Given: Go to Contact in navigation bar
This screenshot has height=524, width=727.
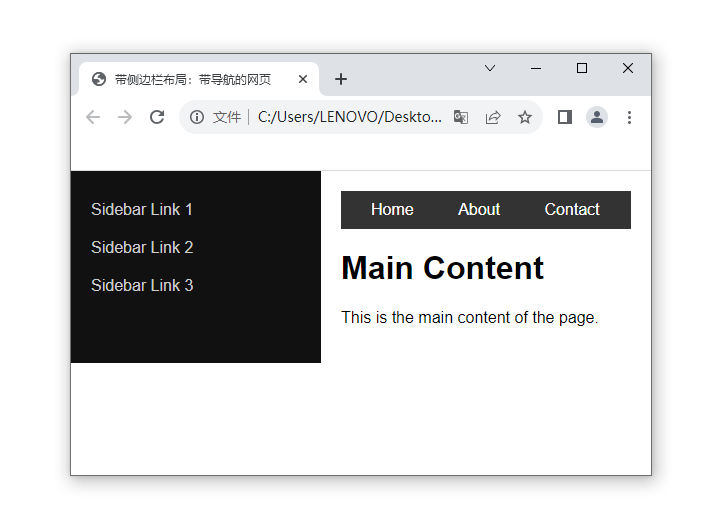Looking at the screenshot, I should tap(572, 210).
